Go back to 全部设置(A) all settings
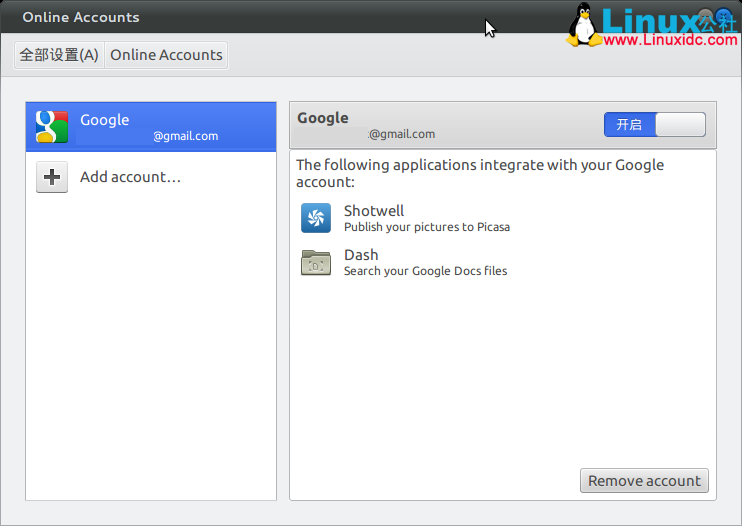 pyautogui.click(x=59, y=55)
